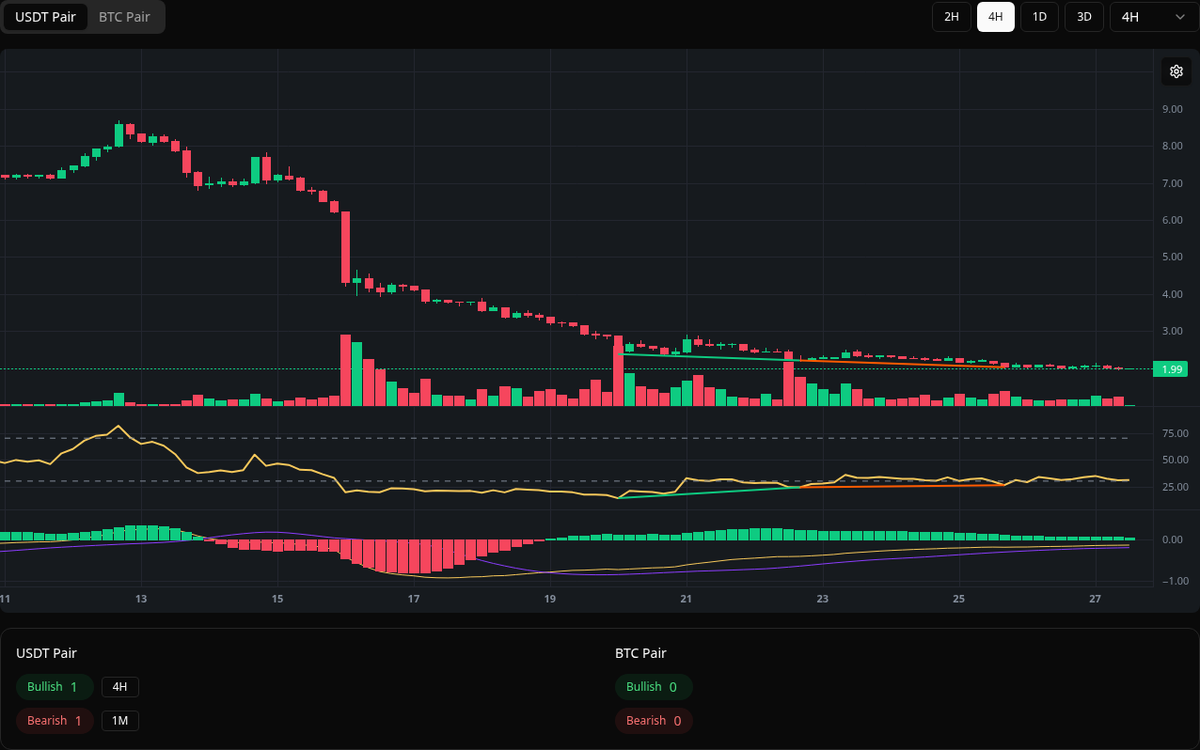Image resolution: width=1200 pixels, height=750 pixels.
Task: Click BTC Pair's Bullish 0 badge
Action: 653,687
